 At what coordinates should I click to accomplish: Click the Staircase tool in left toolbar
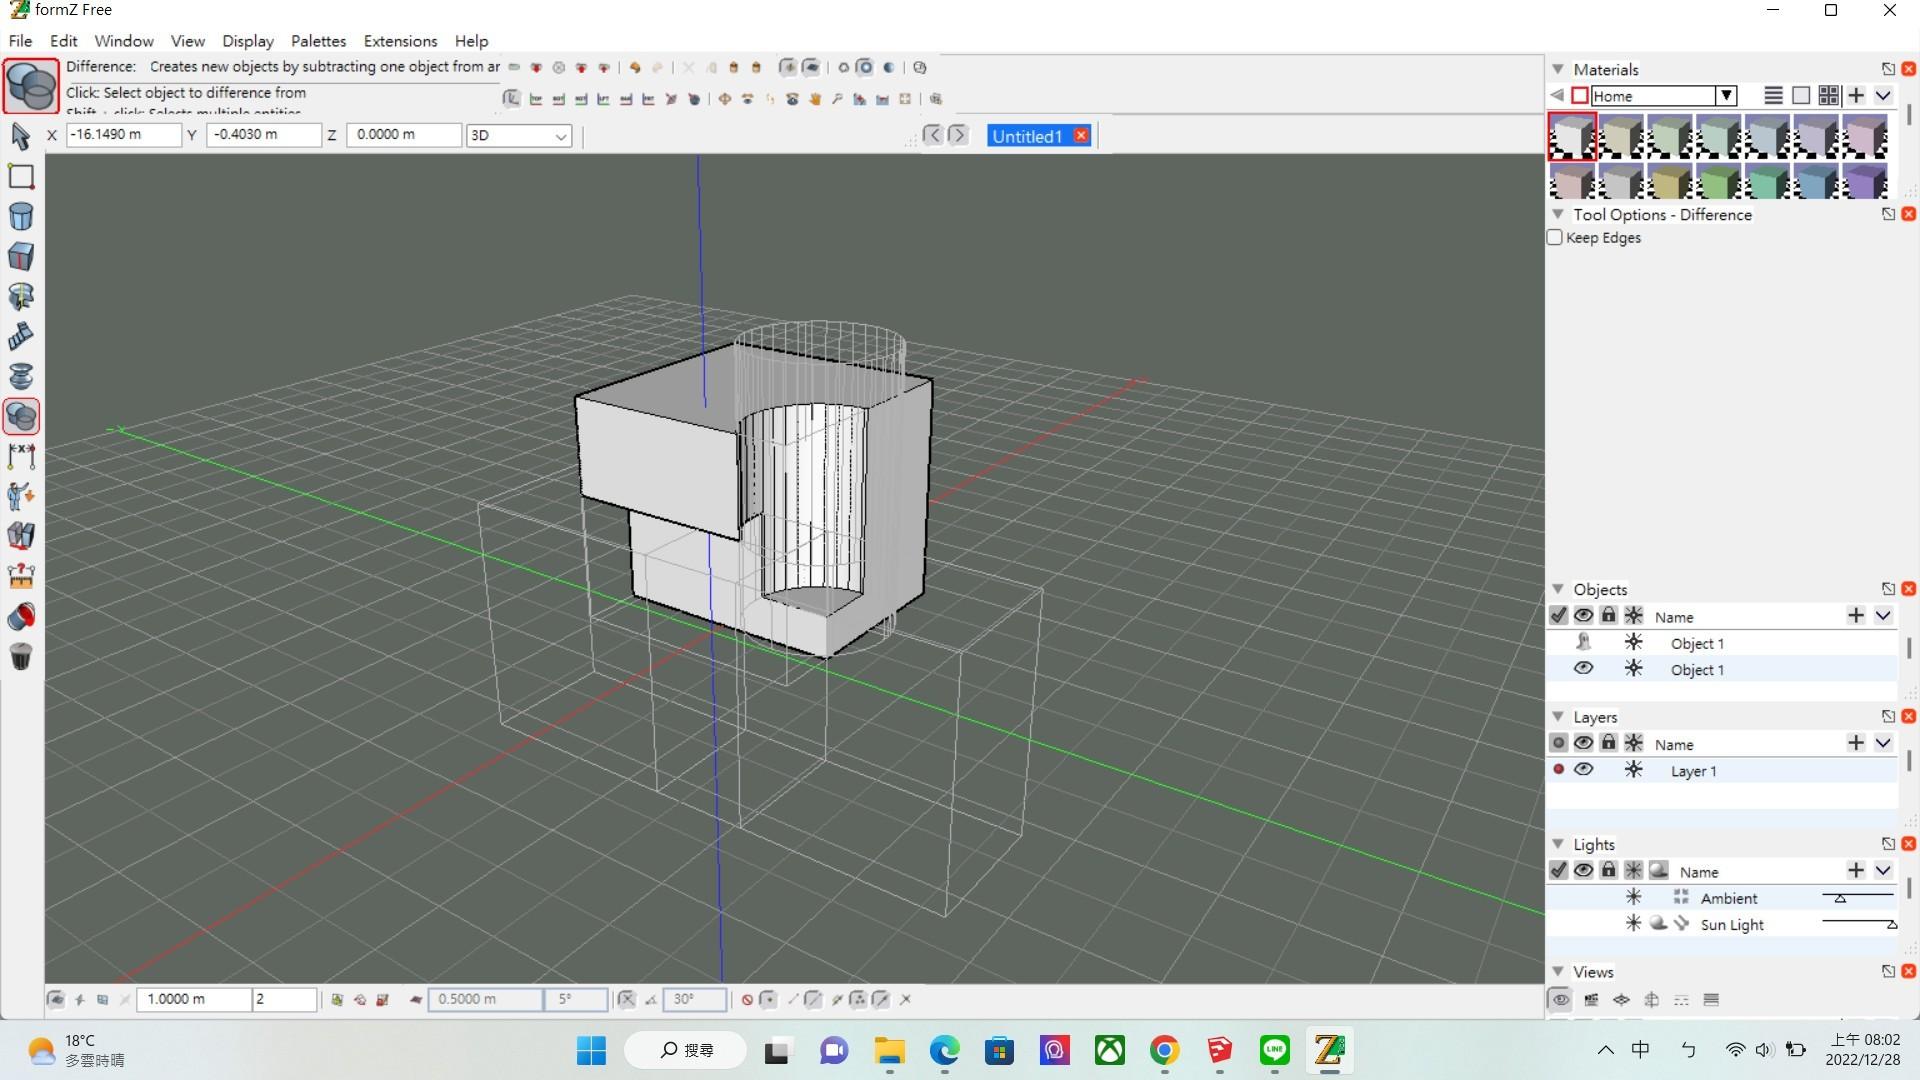pos(21,337)
